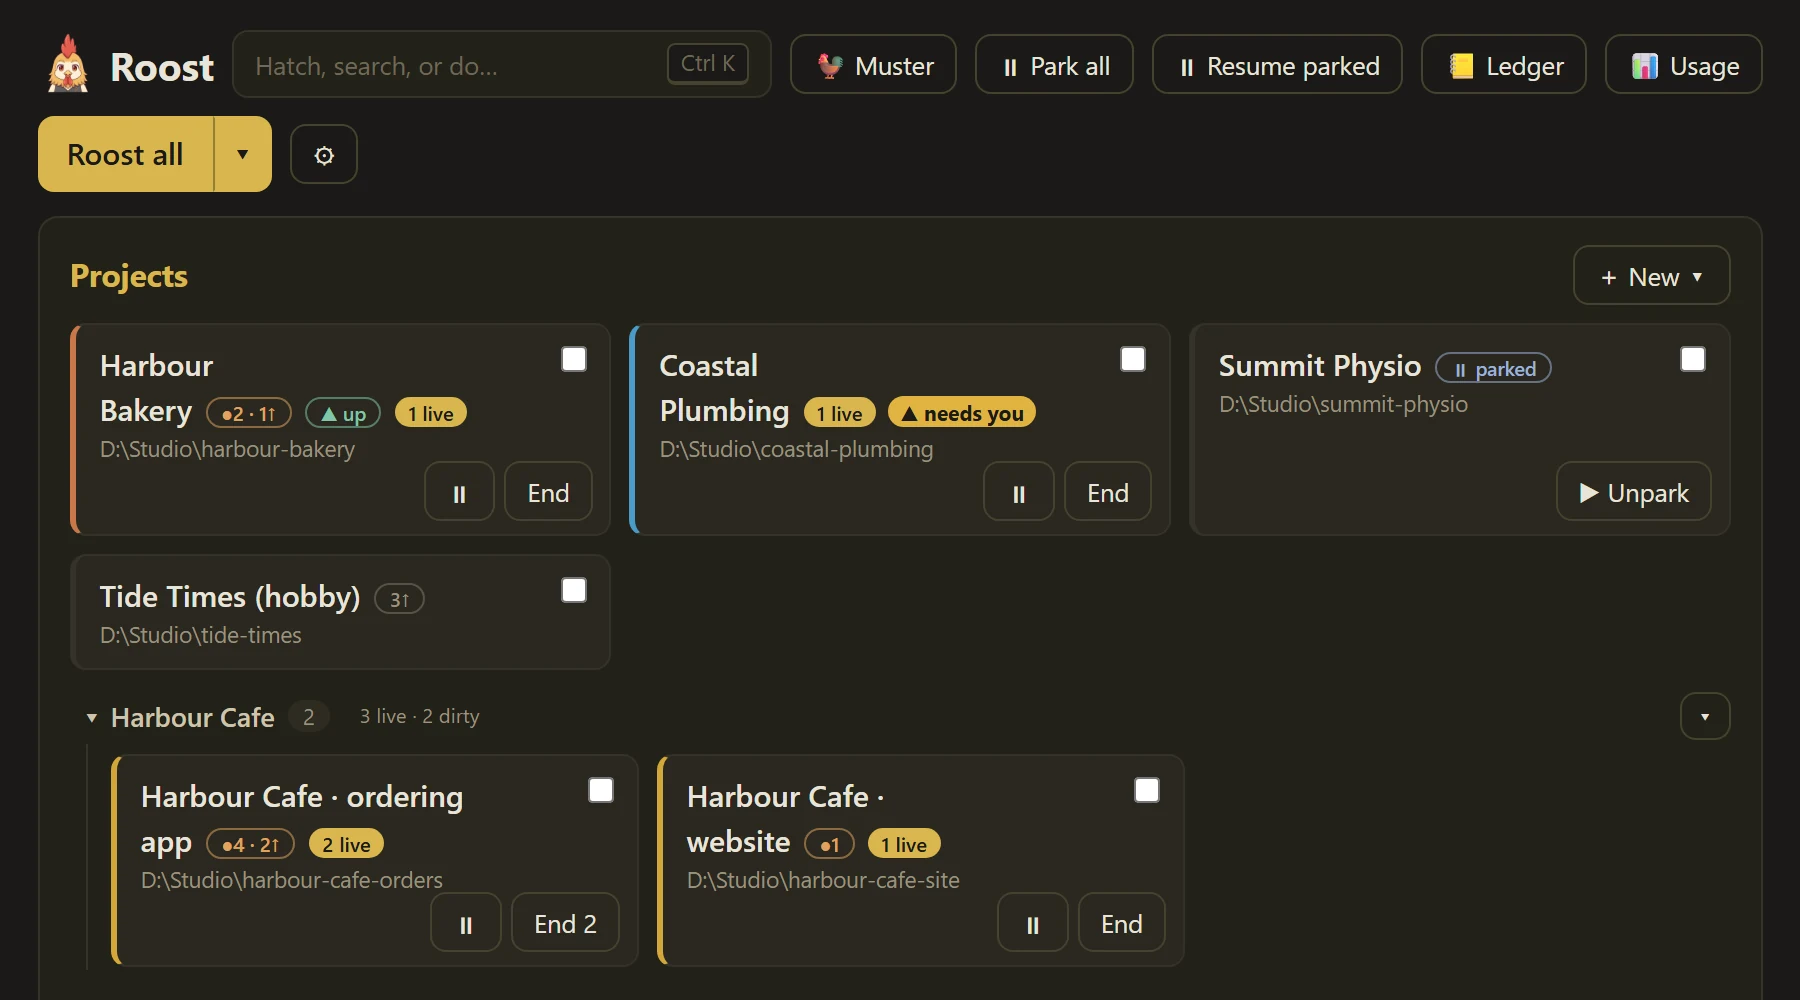Open the New project dropdown

(1652, 276)
